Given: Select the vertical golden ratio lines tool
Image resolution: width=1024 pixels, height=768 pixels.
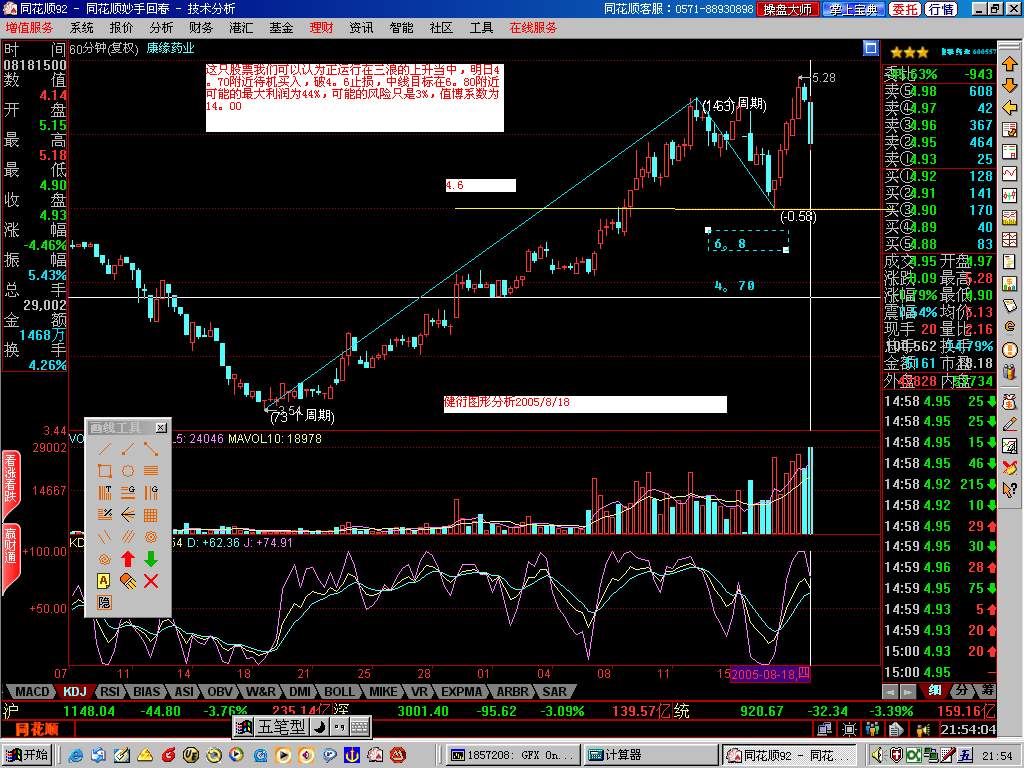Looking at the screenshot, I should pos(151,492).
